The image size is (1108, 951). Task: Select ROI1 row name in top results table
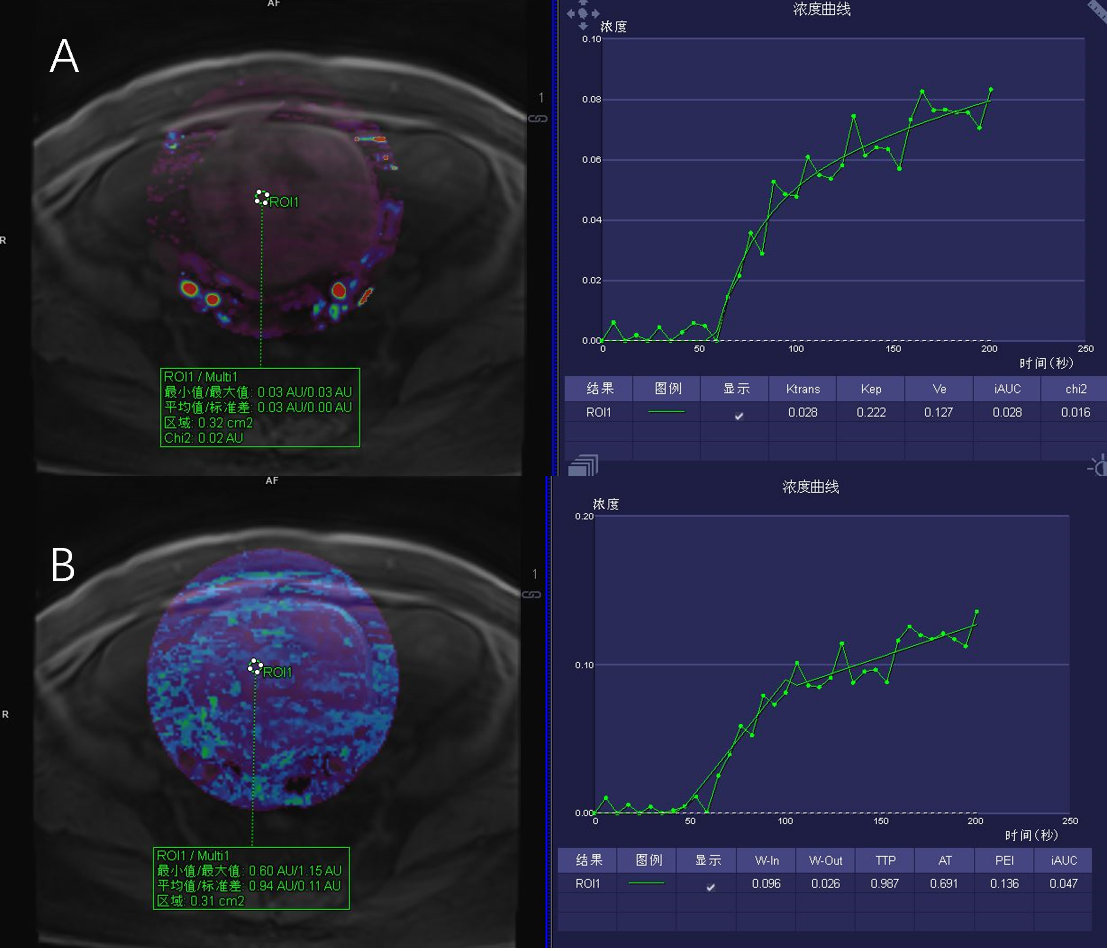click(x=599, y=411)
